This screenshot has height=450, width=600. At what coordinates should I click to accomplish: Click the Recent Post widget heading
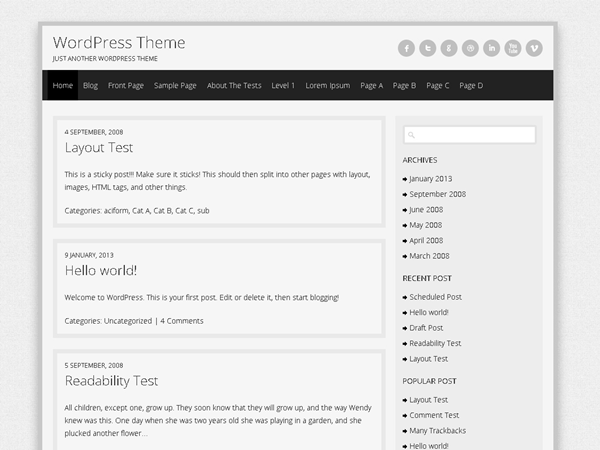[x=427, y=278]
